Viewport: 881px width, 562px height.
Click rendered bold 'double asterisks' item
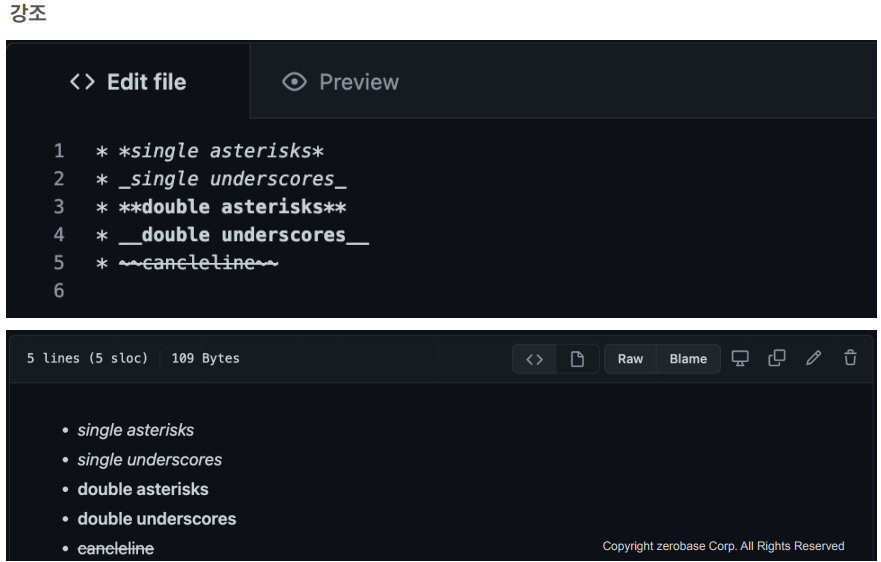(x=143, y=489)
